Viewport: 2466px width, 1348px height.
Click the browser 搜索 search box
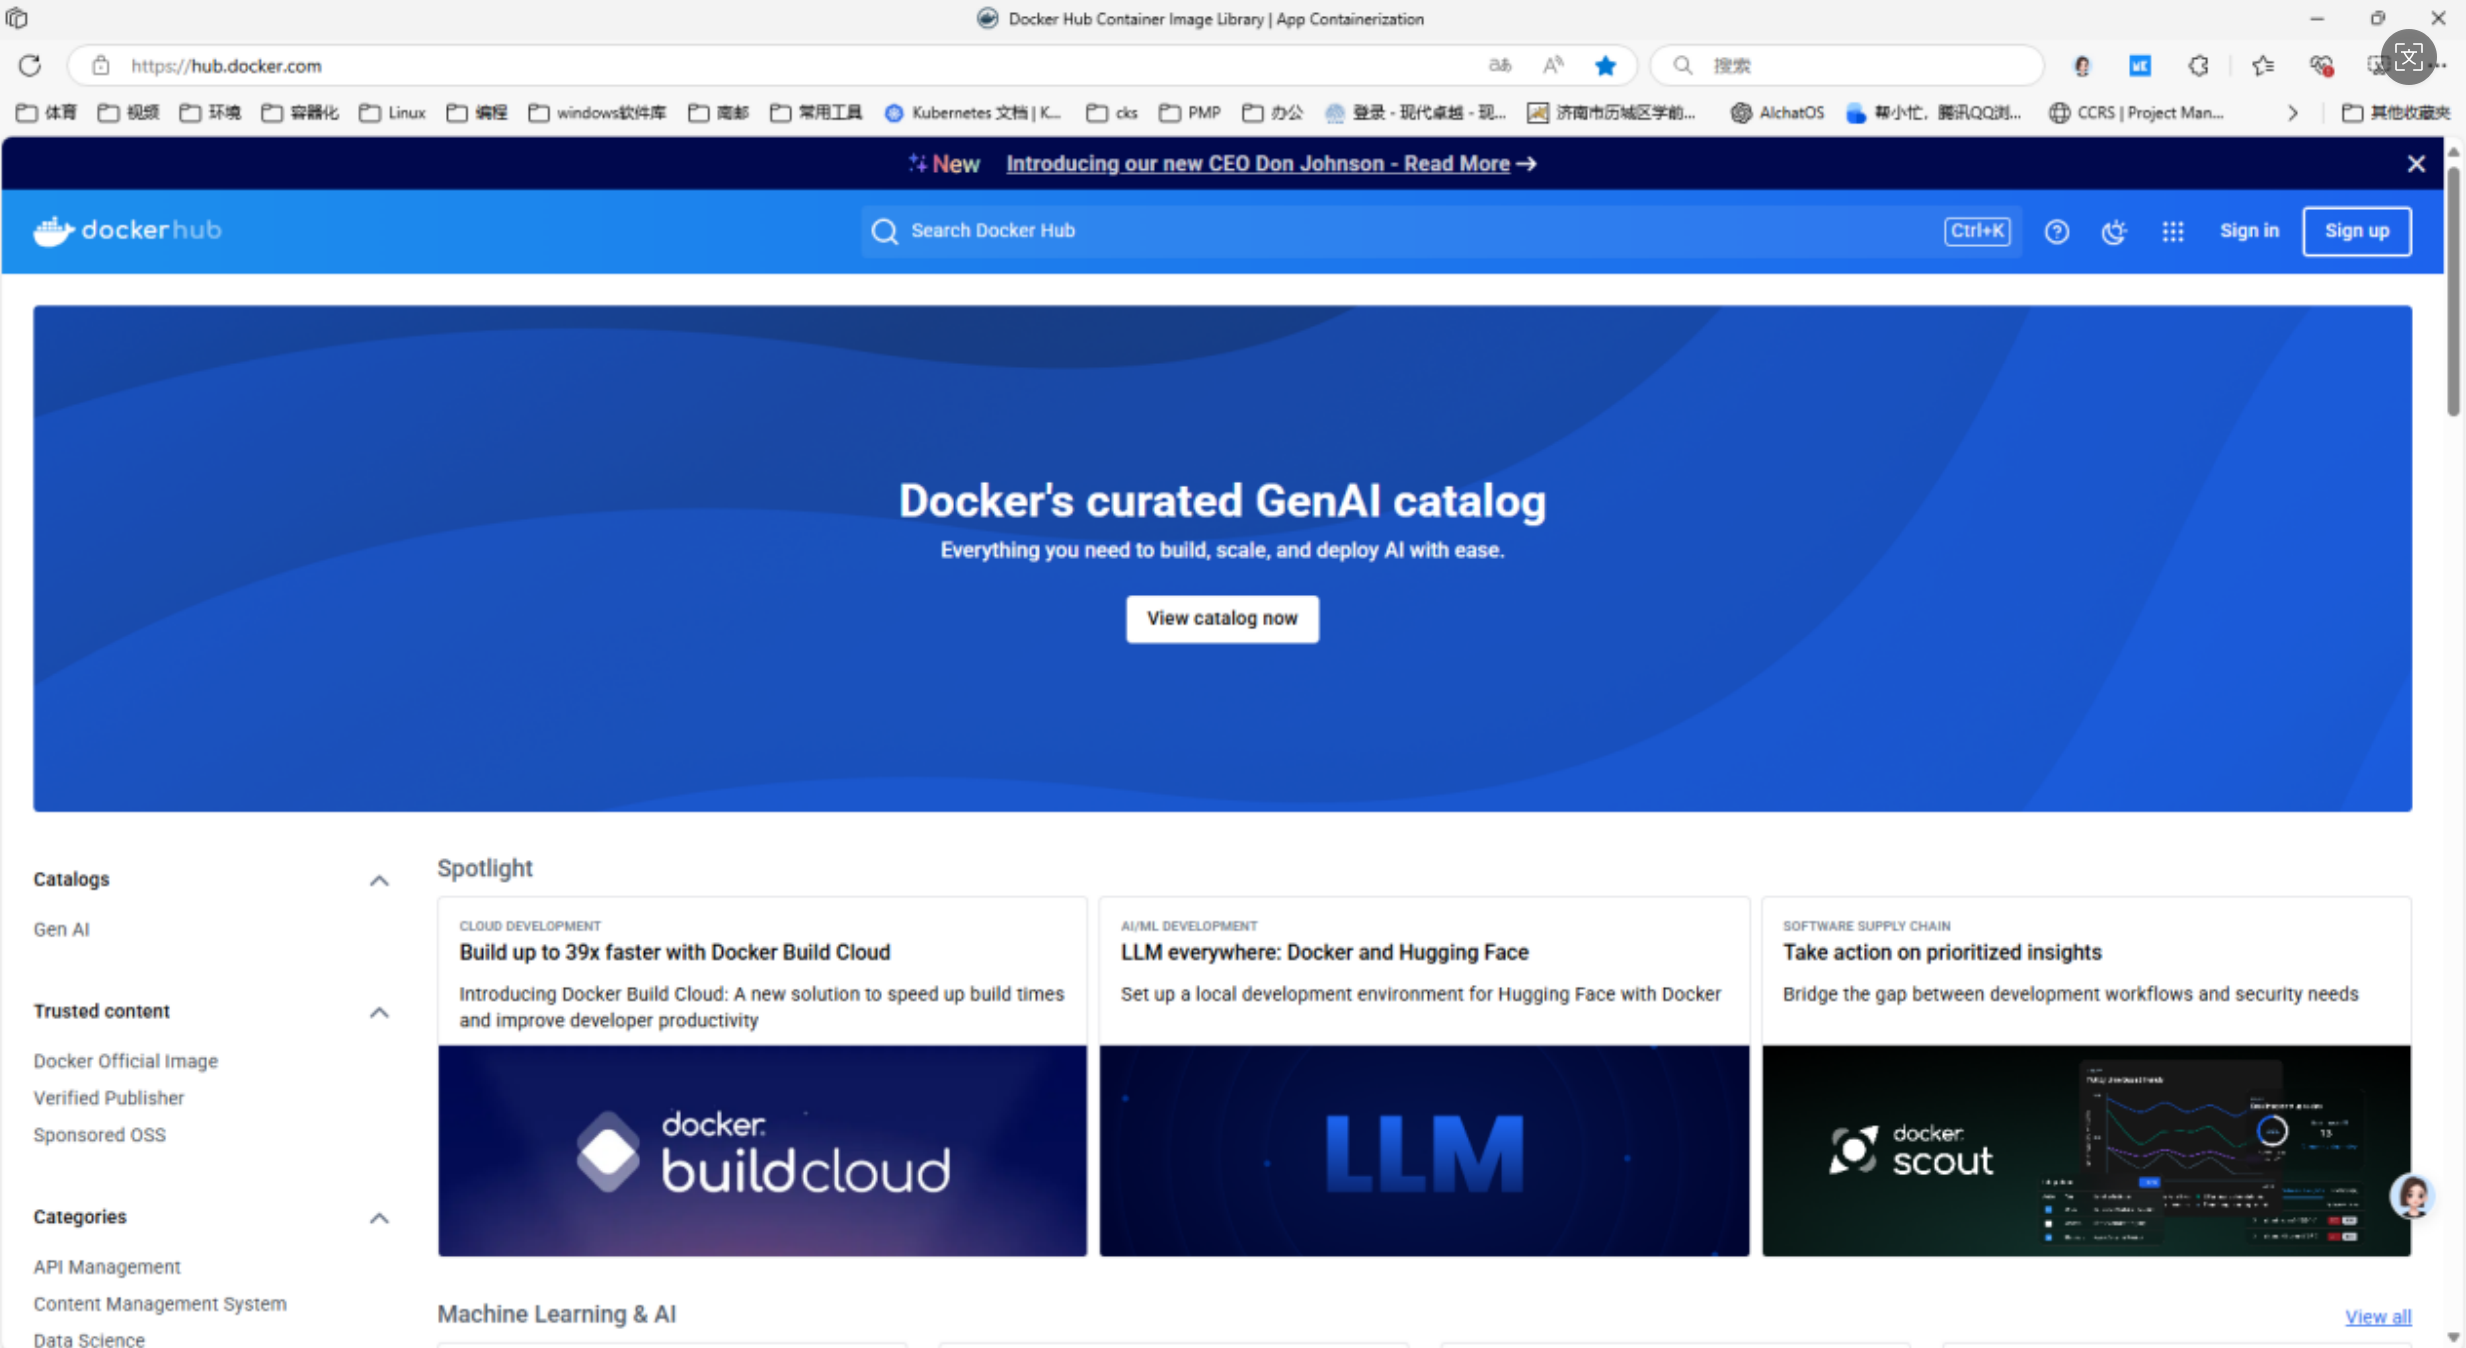click(x=1846, y=66)
